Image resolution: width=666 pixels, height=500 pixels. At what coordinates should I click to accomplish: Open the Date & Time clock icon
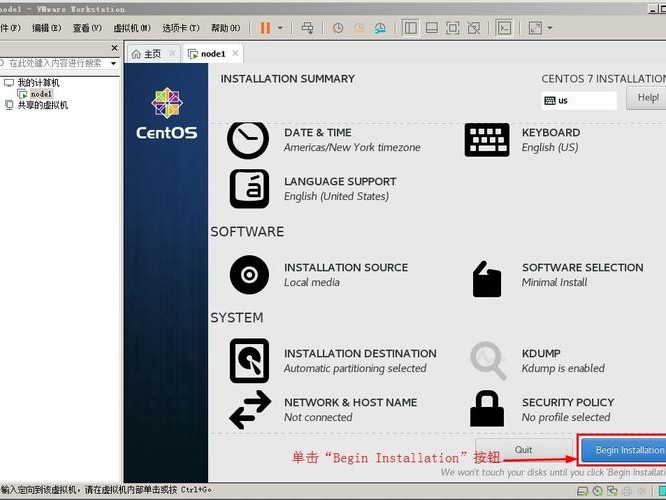[x=248, y=140]
